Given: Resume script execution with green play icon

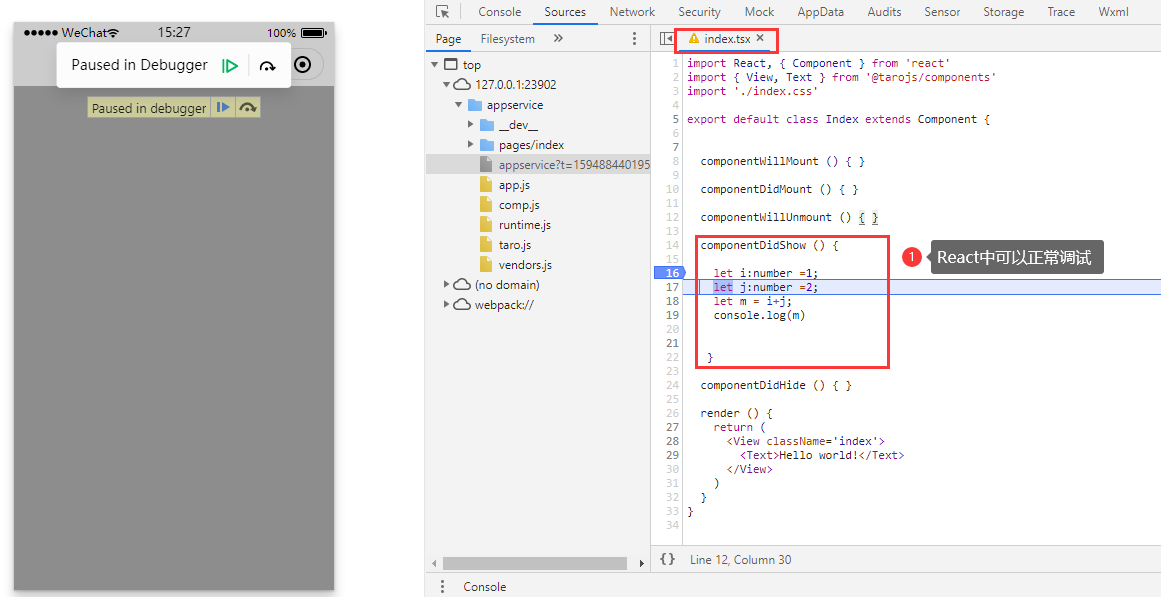Looking at the screenshot, I should [x=229, y=64].
